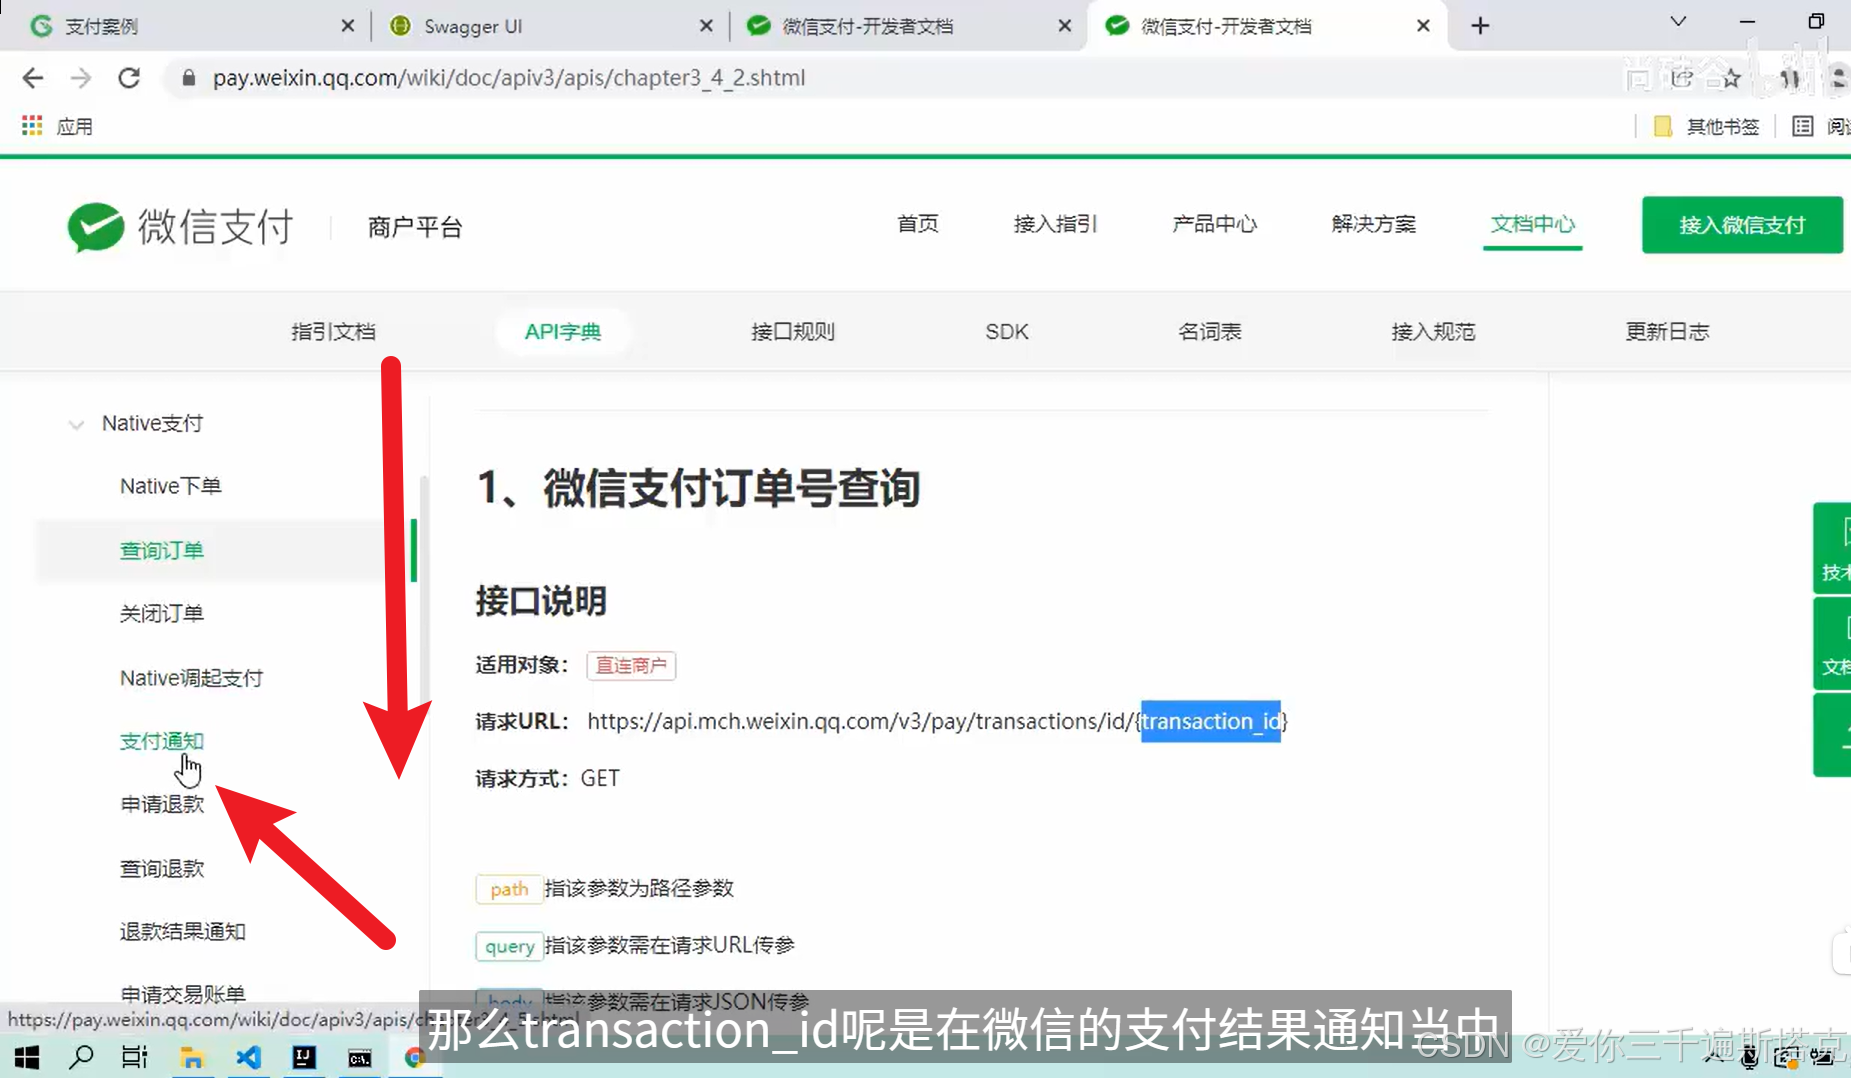This screenshot has height=1078, width=1851.
Task: Open Native调起支付 in the sidebar
Action: point(191,678)
